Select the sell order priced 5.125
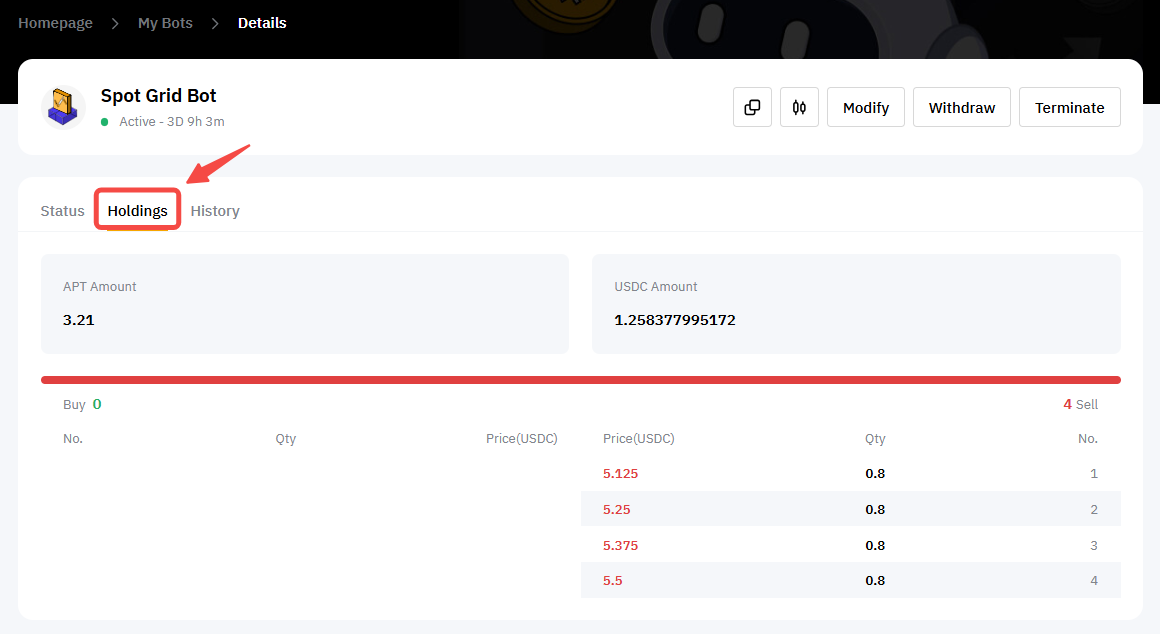 tap(621, 474)
